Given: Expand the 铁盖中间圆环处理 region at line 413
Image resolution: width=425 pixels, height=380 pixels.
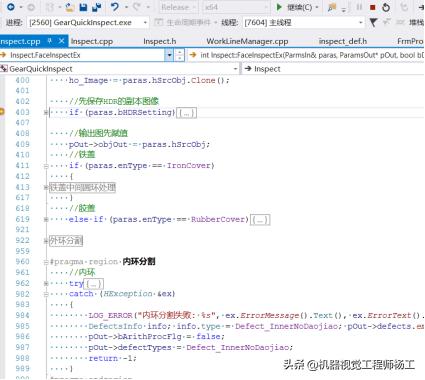Looking at the screenshot, I should click(46, 187).
